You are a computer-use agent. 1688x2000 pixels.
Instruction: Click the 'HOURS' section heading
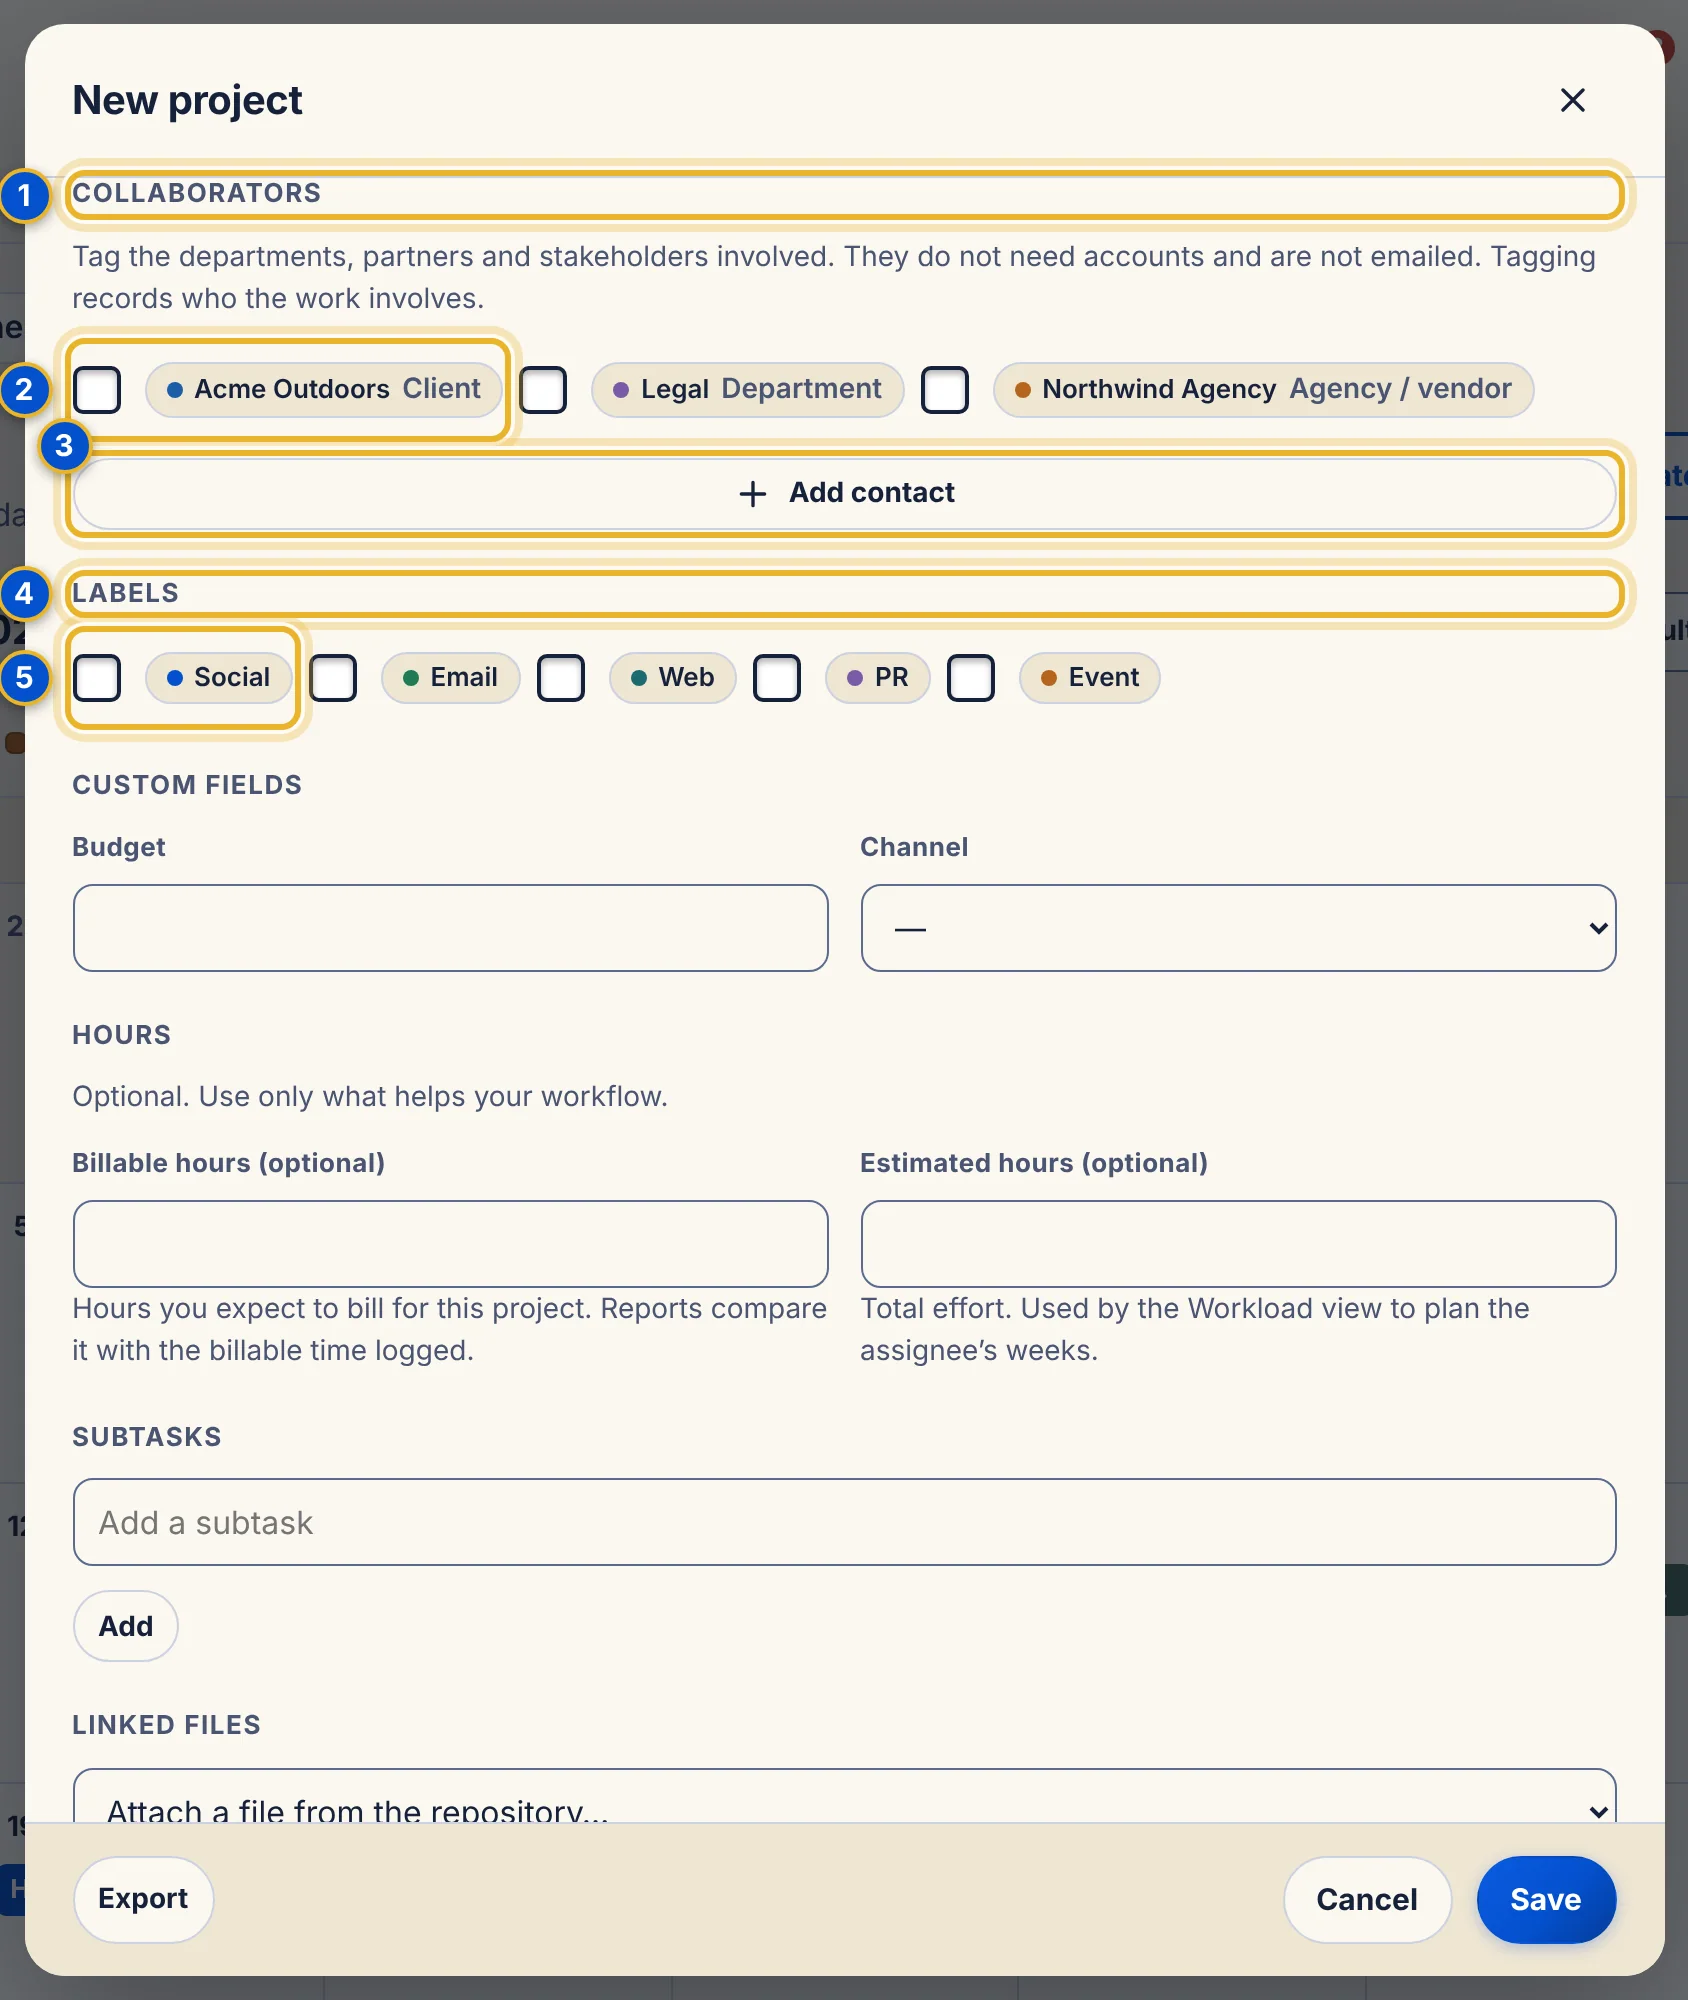click(122, 1035)
